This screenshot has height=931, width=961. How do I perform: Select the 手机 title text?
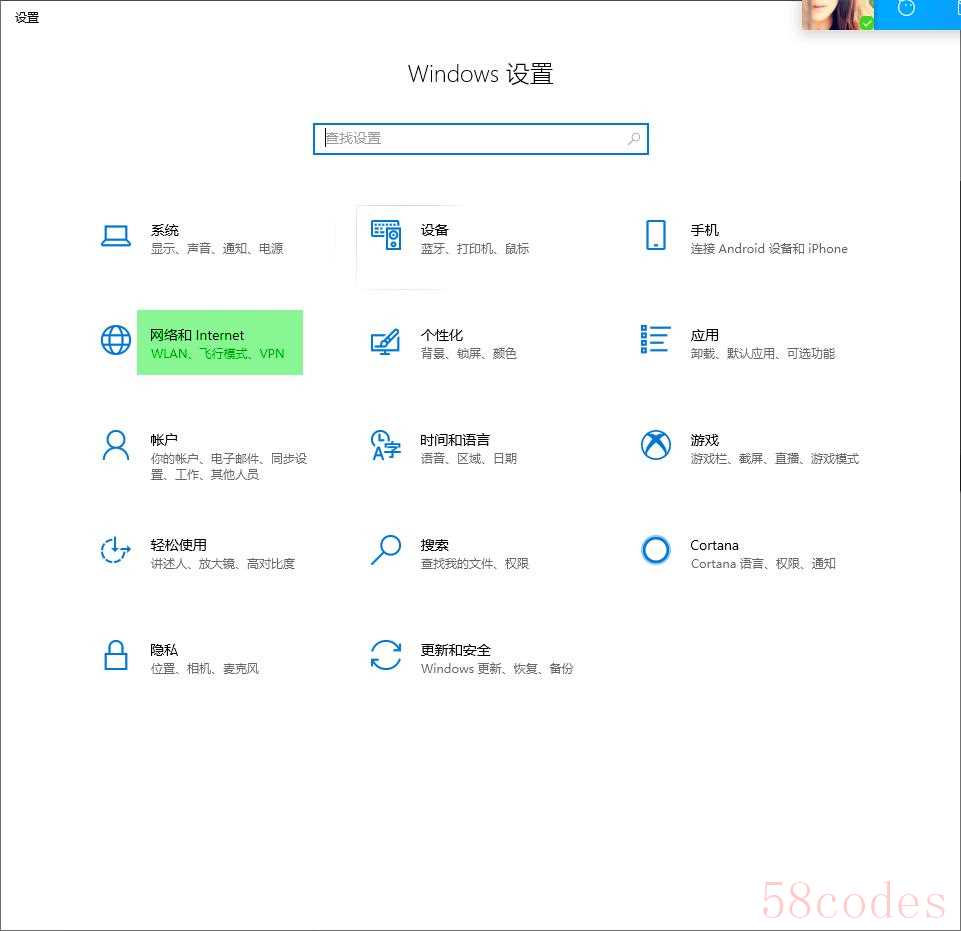(705, 230)
